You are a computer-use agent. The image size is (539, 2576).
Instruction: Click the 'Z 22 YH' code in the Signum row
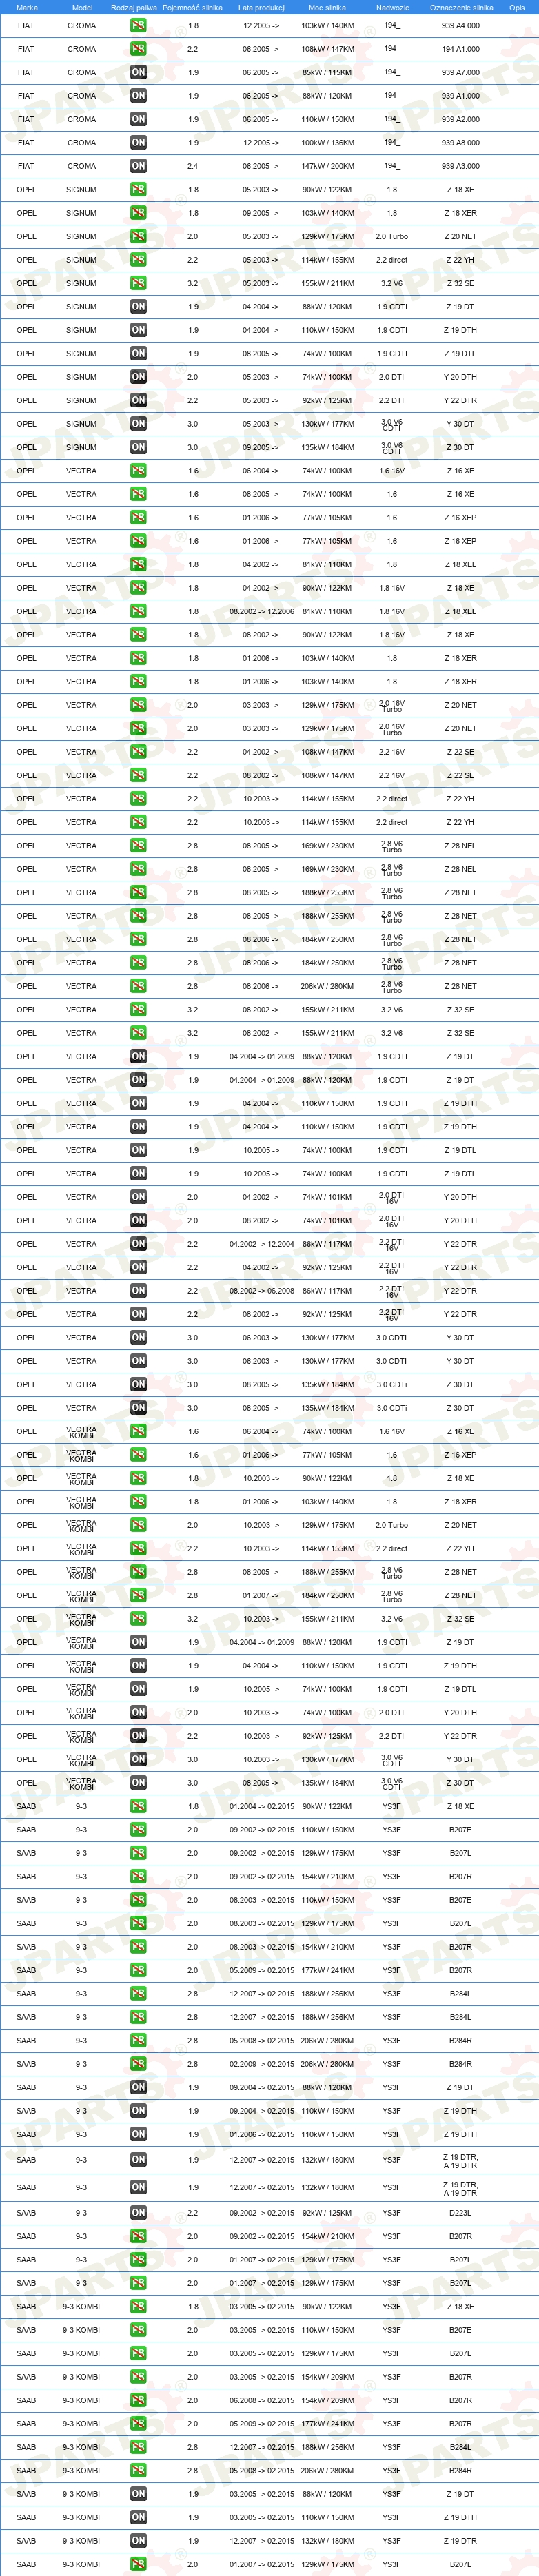pyautogui.click(x=461, y=260)
